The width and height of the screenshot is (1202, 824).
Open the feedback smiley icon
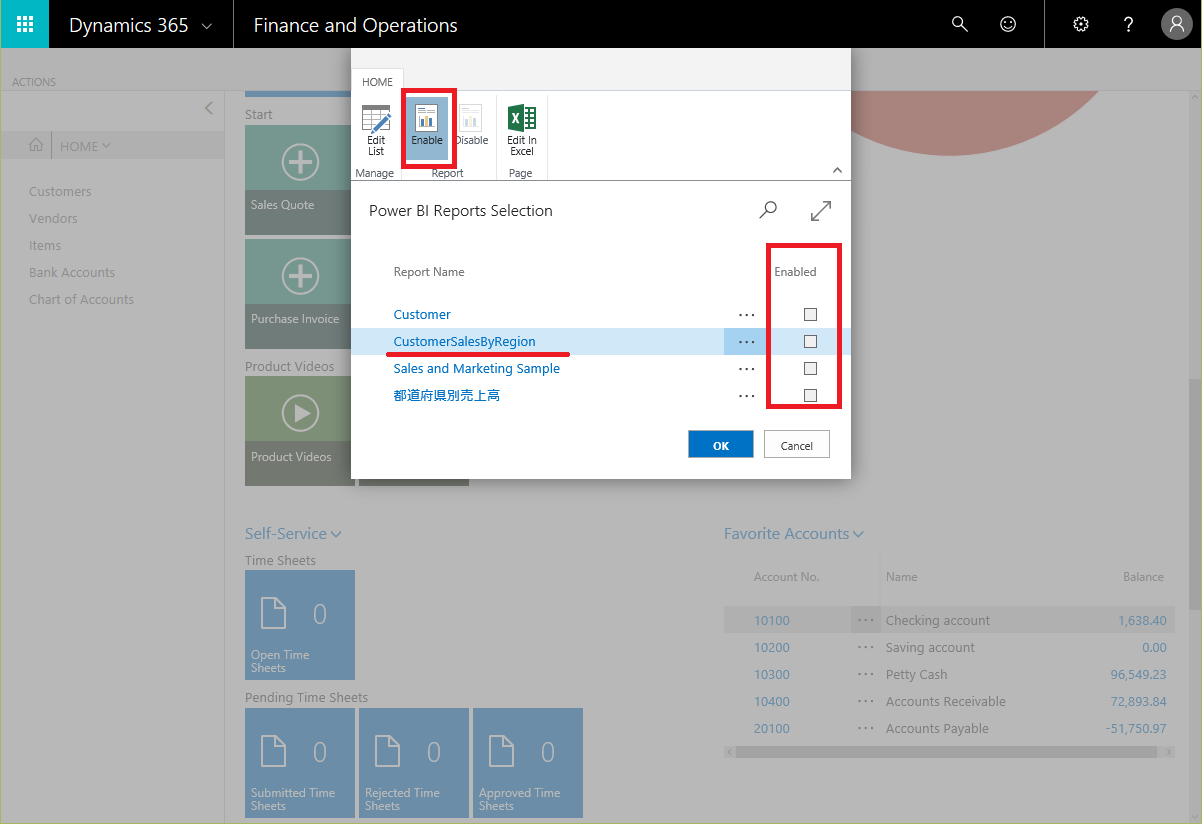[1008, 24]
